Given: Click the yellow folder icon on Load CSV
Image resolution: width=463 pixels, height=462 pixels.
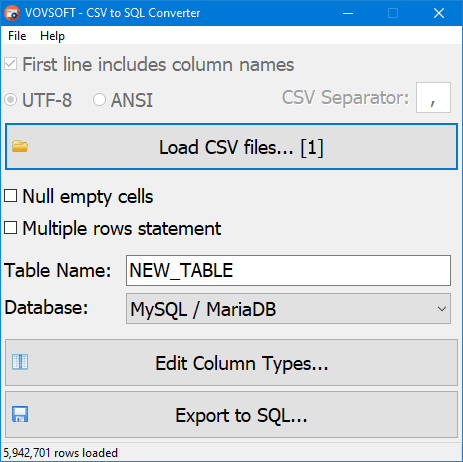Looking at the screenshot, I should [x=20, y=146].
